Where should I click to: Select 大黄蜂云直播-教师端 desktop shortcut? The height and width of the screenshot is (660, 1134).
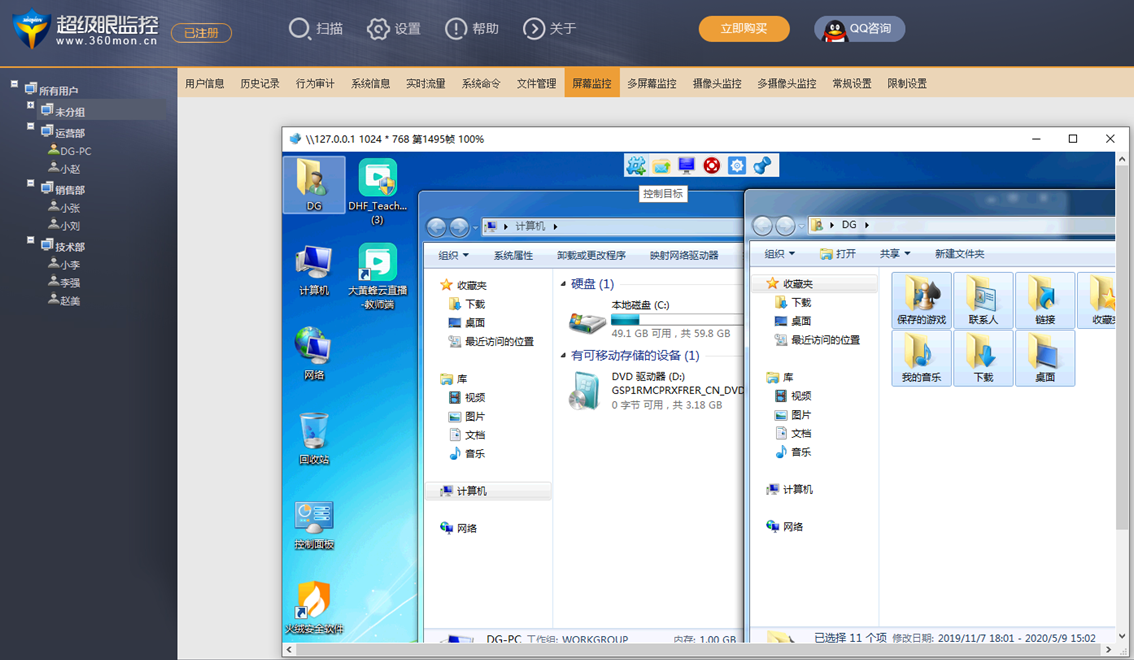click(x=378, y=276)
